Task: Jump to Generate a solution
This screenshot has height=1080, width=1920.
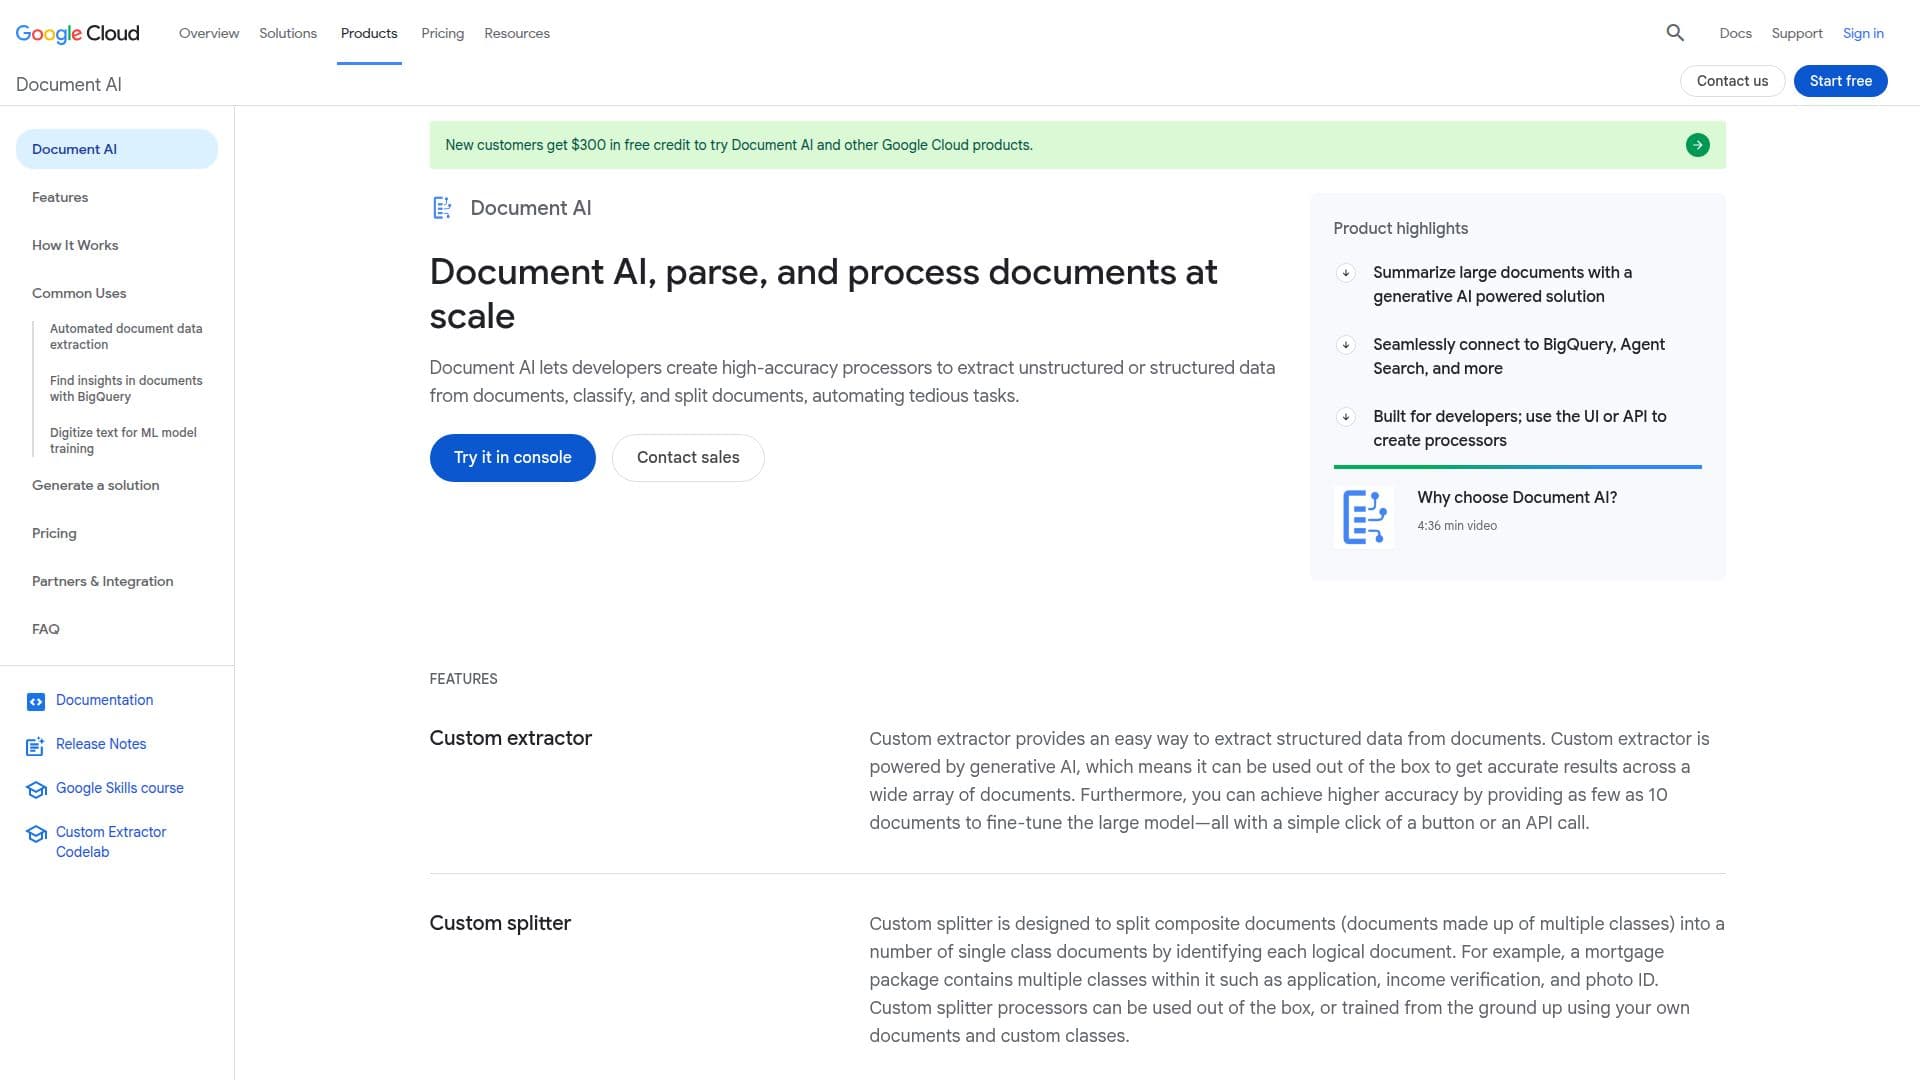Action: (96, 485)
